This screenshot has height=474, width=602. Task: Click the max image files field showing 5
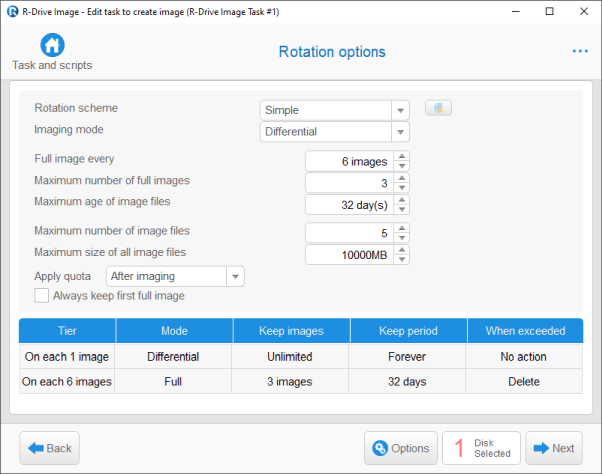(349, 233)
